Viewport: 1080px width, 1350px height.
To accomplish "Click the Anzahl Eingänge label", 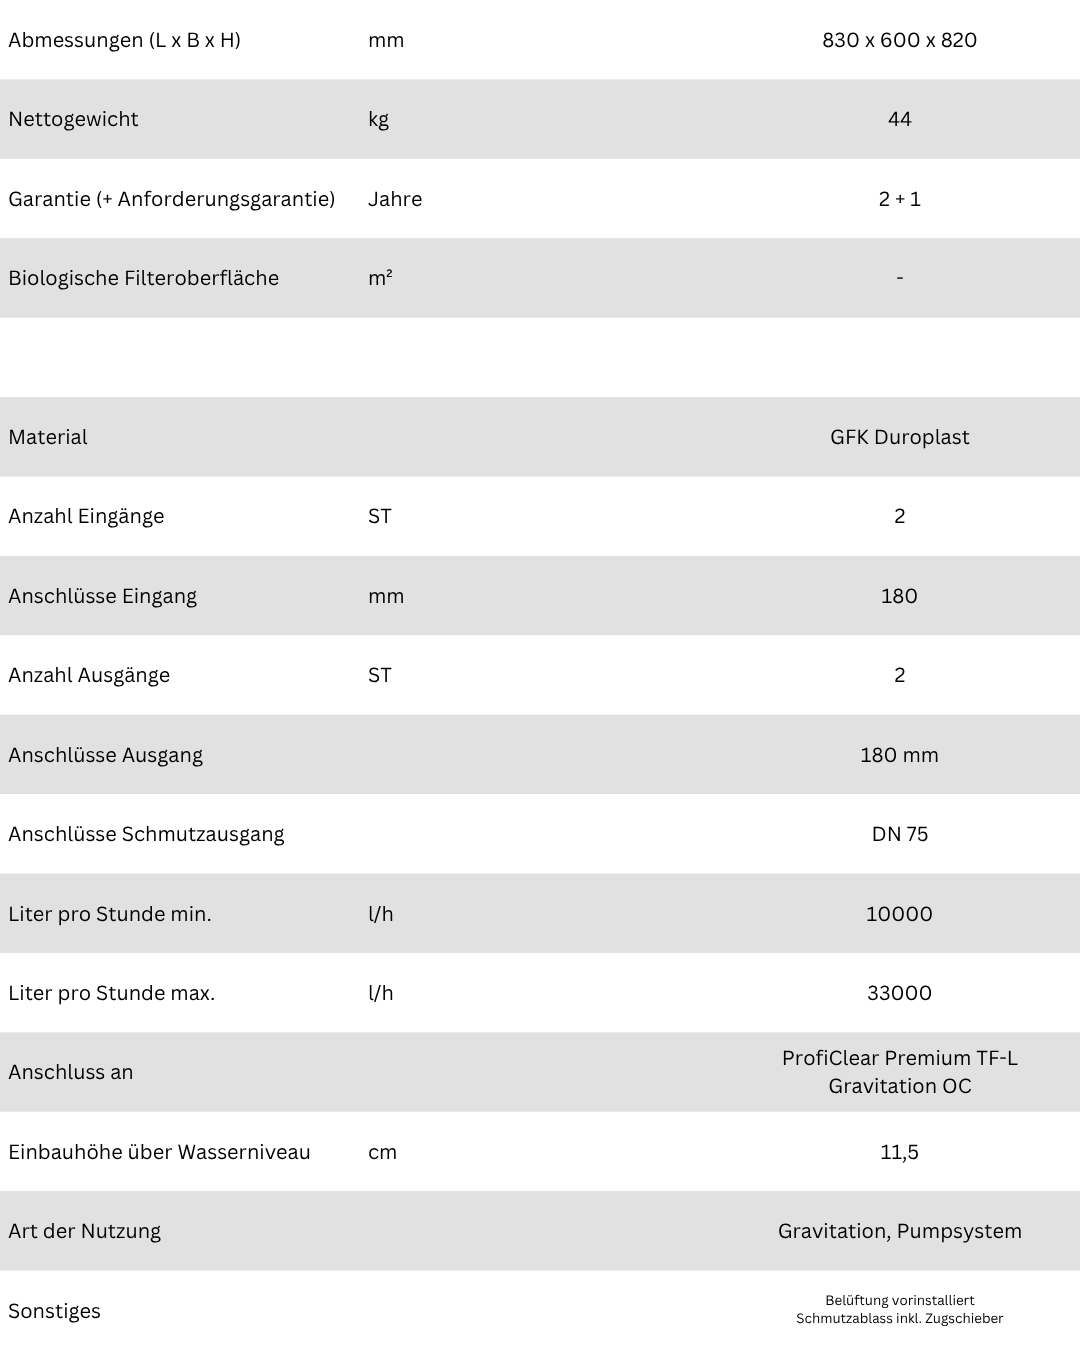I will click(x=86, y=516).
